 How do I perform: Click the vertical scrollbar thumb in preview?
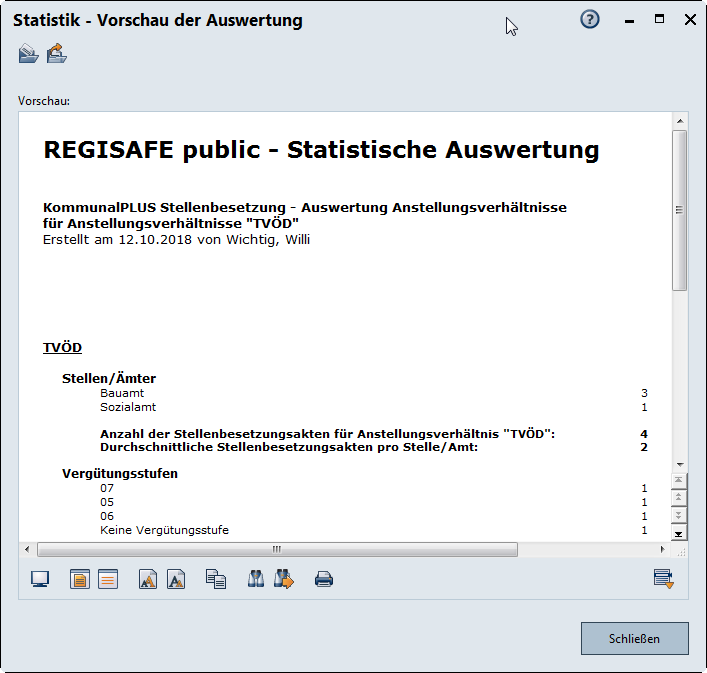pos(679,210)
